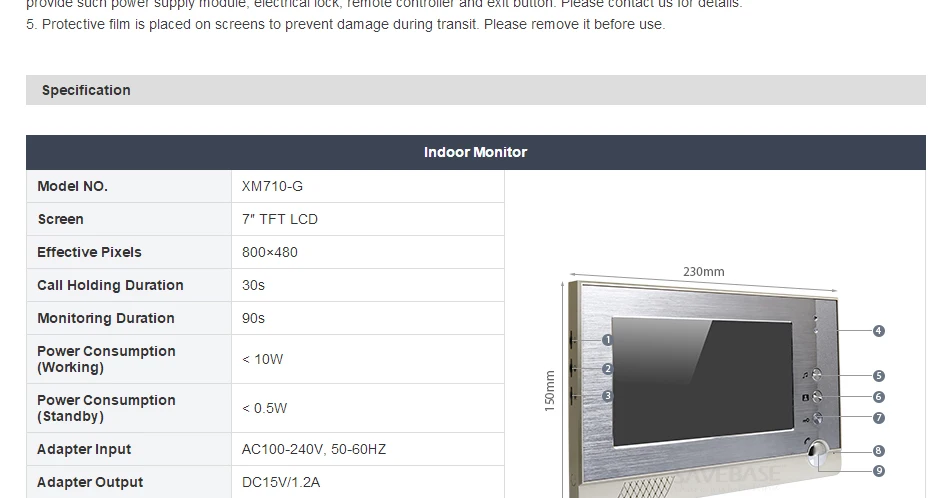Viewport: 950px width, 498px height.
Task: Select the AC100-240V, 50-60HZ value
Action: [x=314, y=450]
